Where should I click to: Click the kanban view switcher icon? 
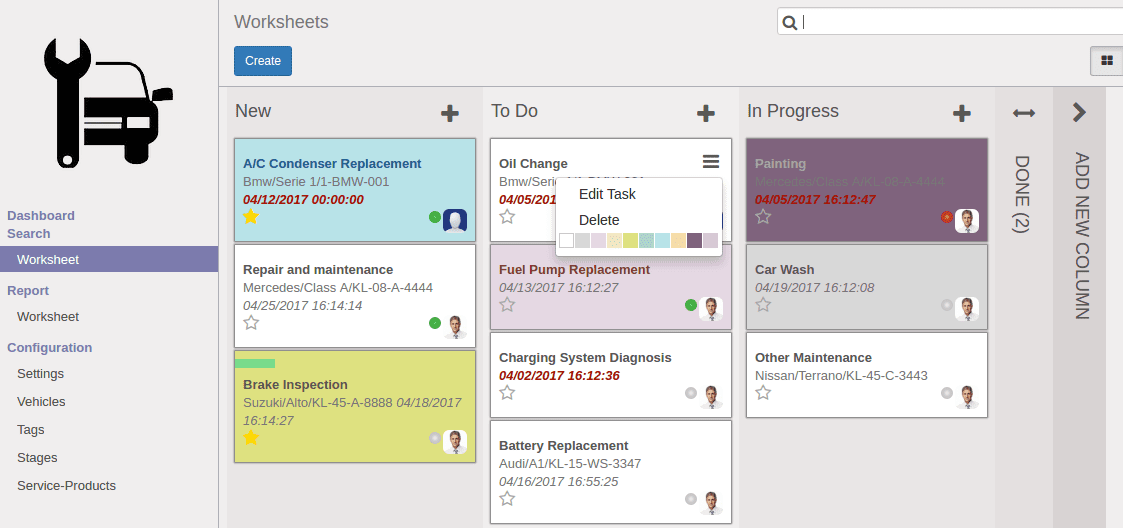(1106, 61)
